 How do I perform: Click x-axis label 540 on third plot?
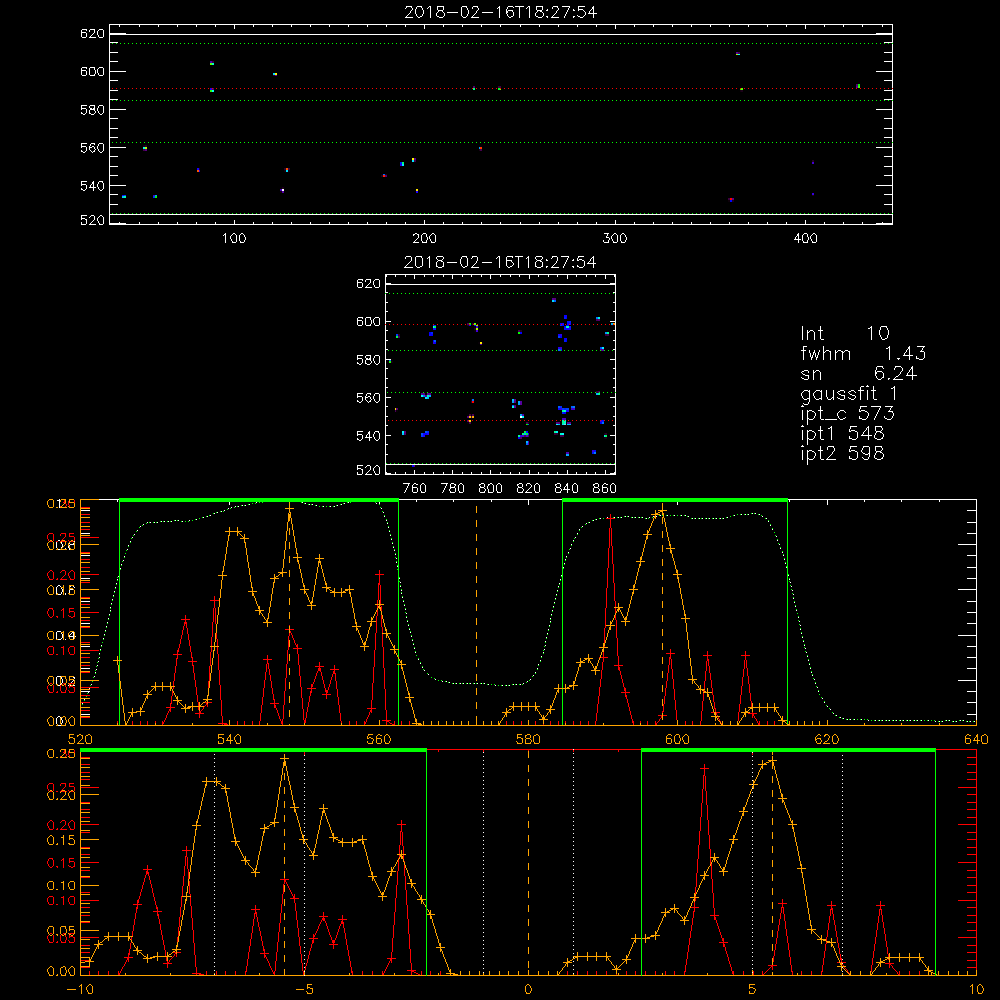tap(229, 739)
